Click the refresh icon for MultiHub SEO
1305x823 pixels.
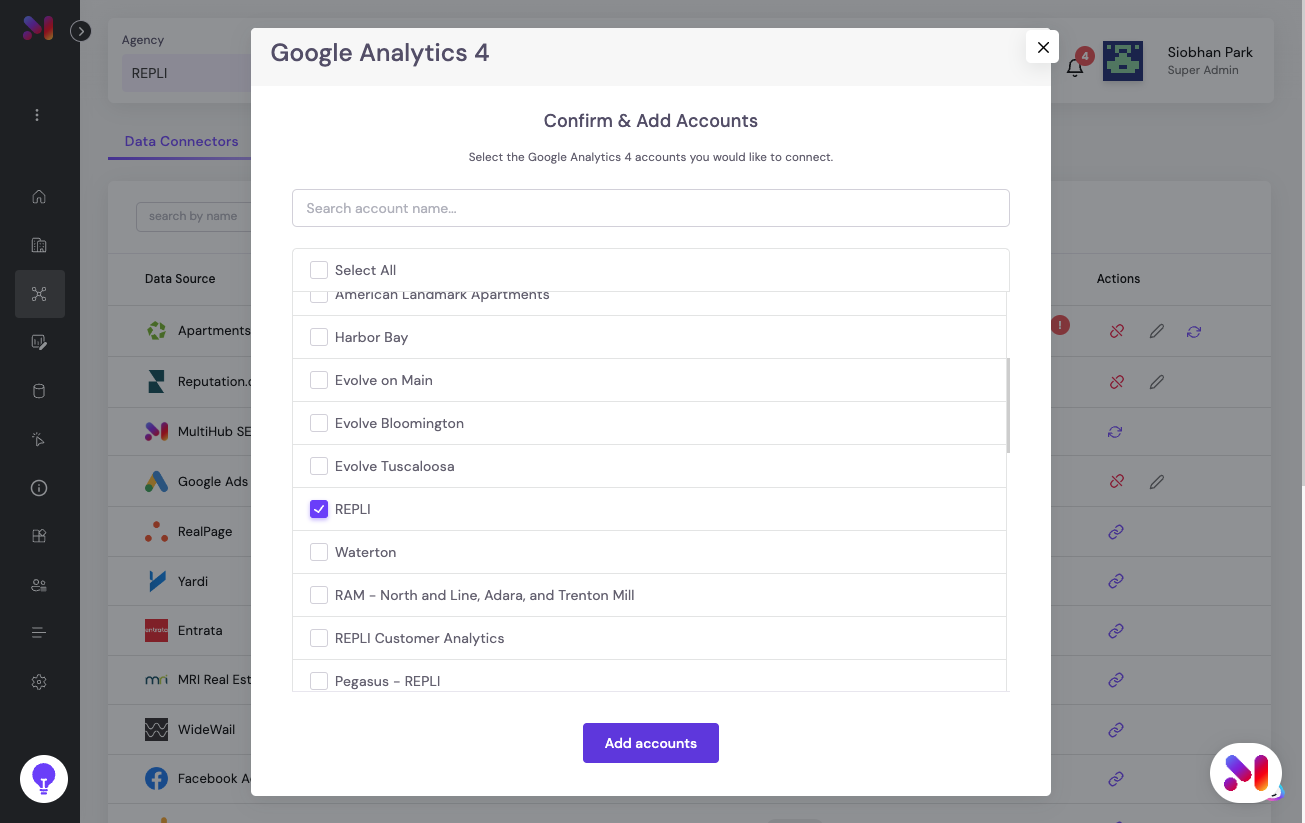coord(1115,432)
